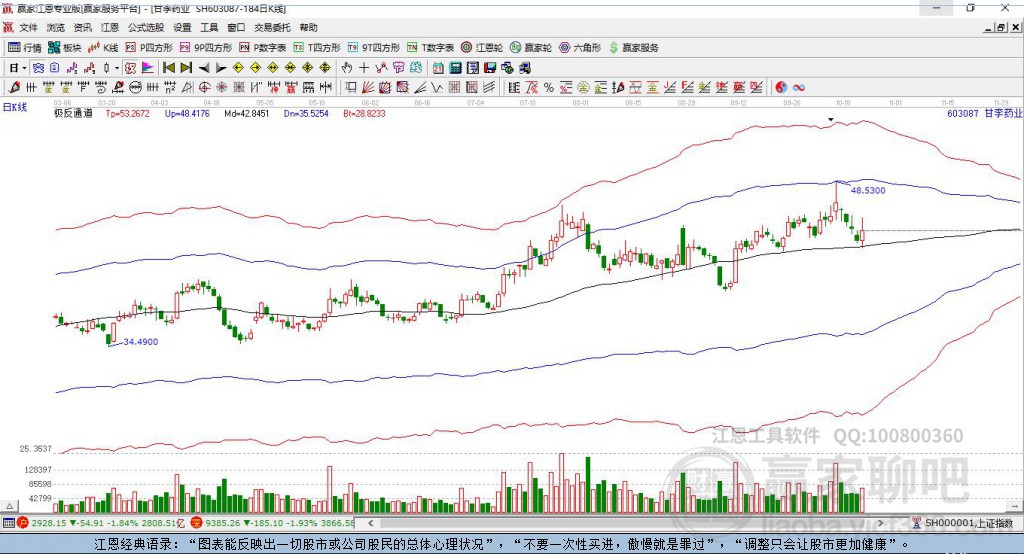The height and width of the screenshot is (554, 1024).
Task: Expand volume panel with up triangle button
Action: click(9, 506)
